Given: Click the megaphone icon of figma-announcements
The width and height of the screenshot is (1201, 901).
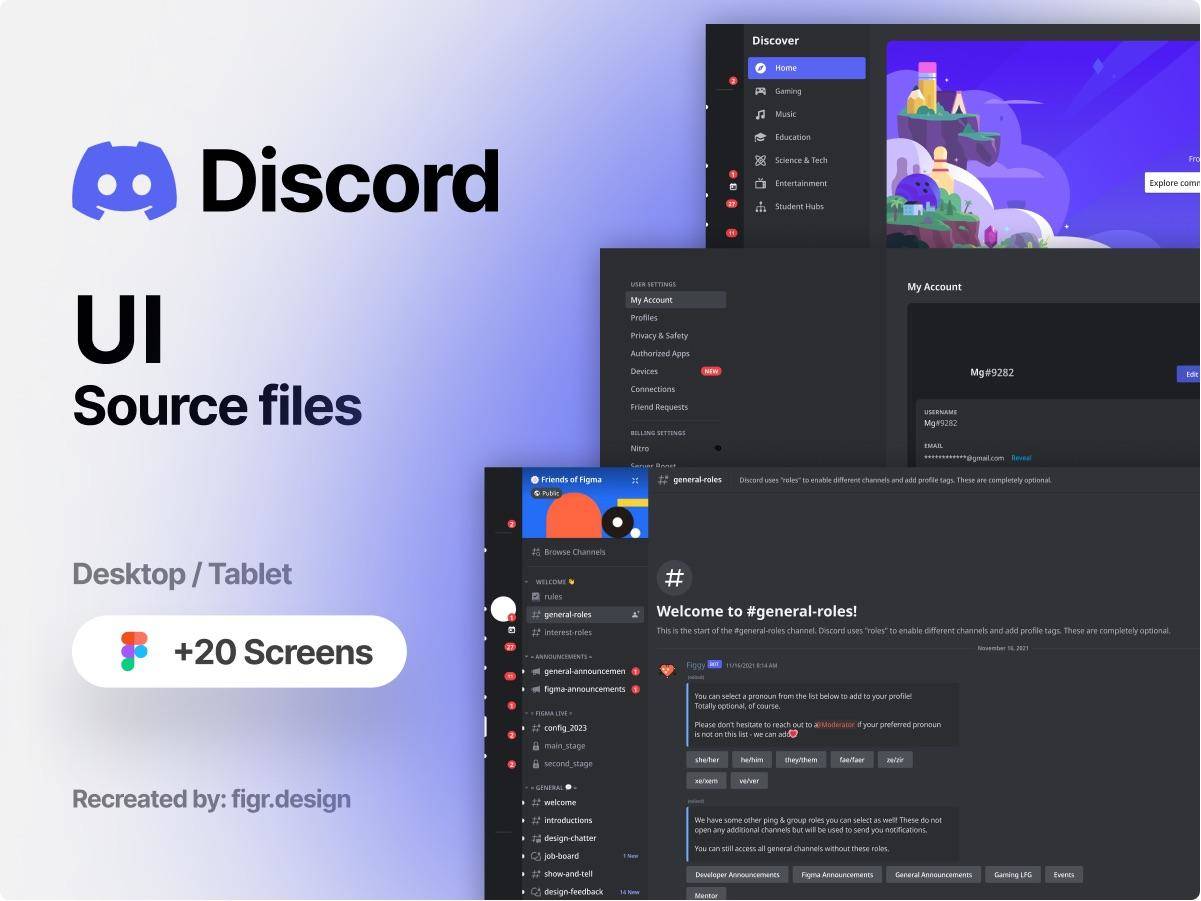Looking at the screenshot, I should [536, 689].
